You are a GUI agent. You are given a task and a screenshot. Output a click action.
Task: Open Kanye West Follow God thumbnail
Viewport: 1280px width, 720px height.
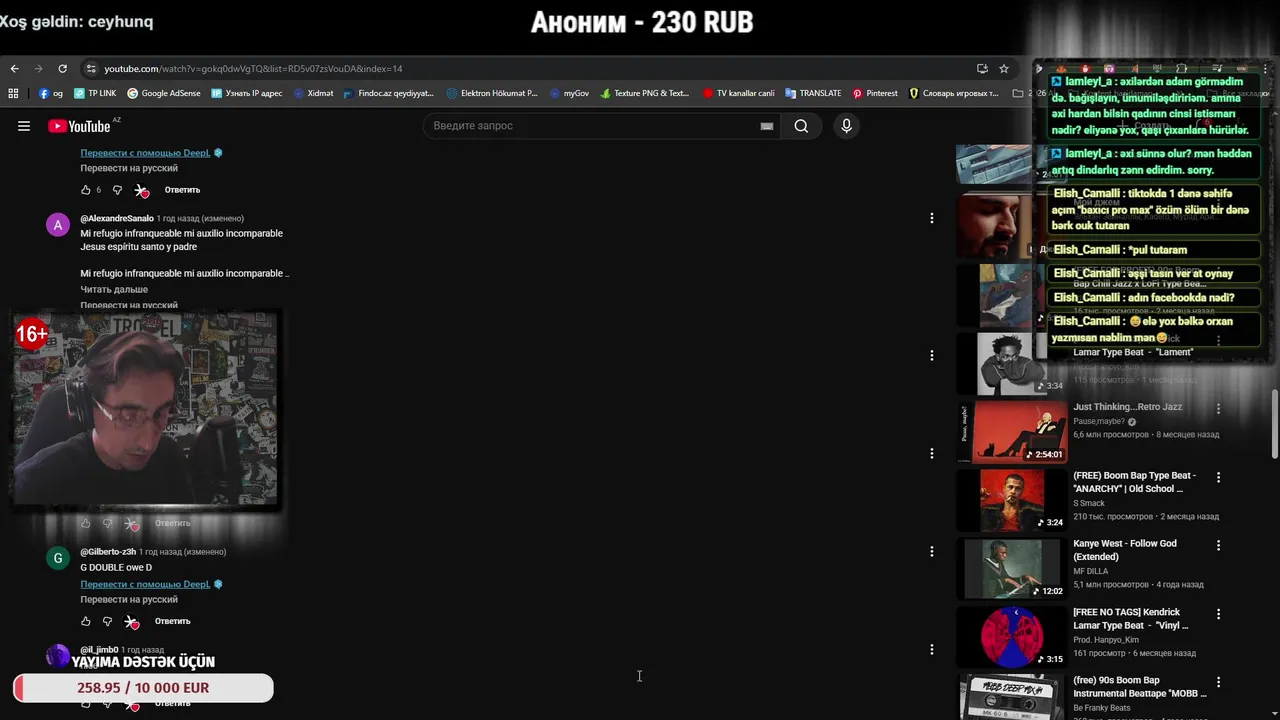[1013, 568]
